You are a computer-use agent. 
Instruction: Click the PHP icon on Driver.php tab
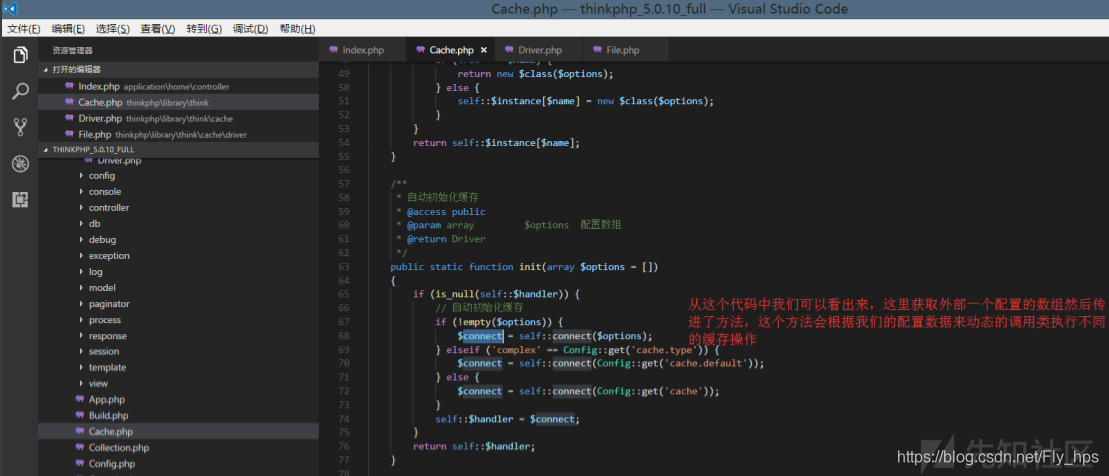pyautogui.click(x=509, y=50)
